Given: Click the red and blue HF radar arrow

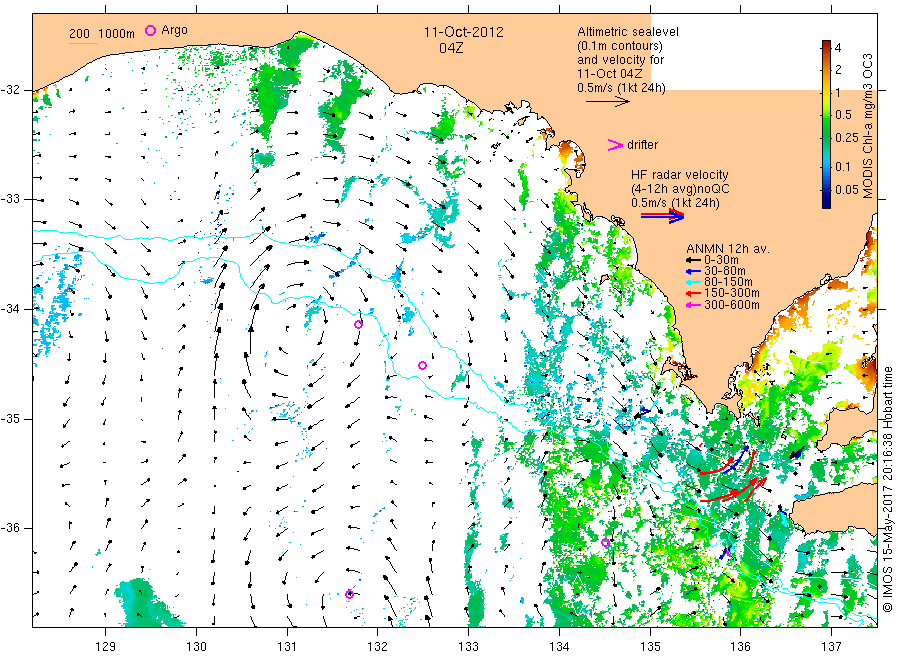Looking at the screenshot, I should pos(662,216).
